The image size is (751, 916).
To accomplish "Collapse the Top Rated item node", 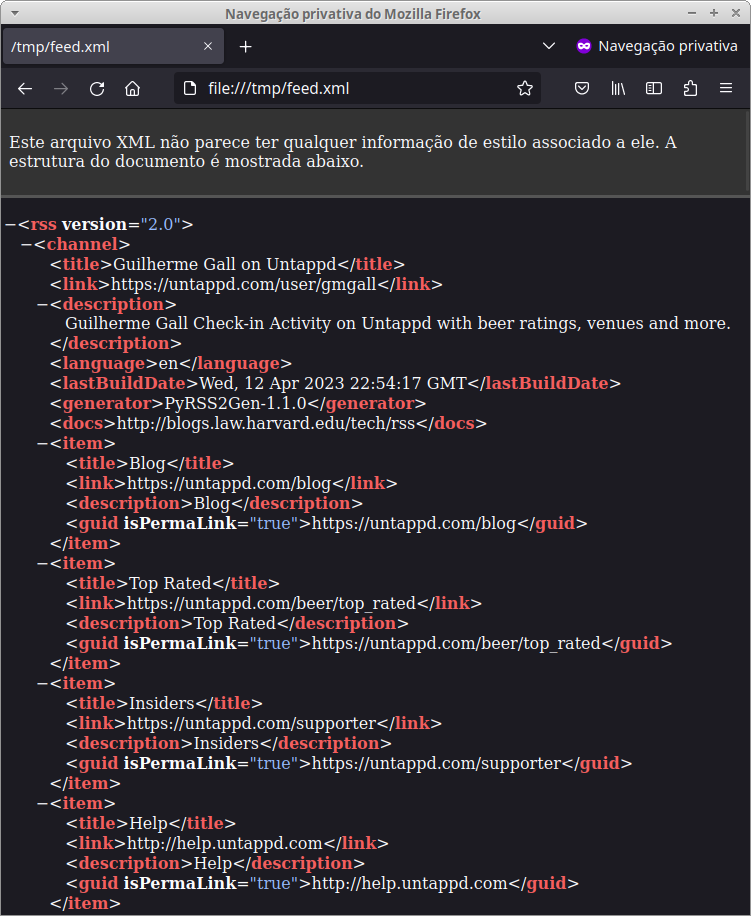I will (42, 564).
